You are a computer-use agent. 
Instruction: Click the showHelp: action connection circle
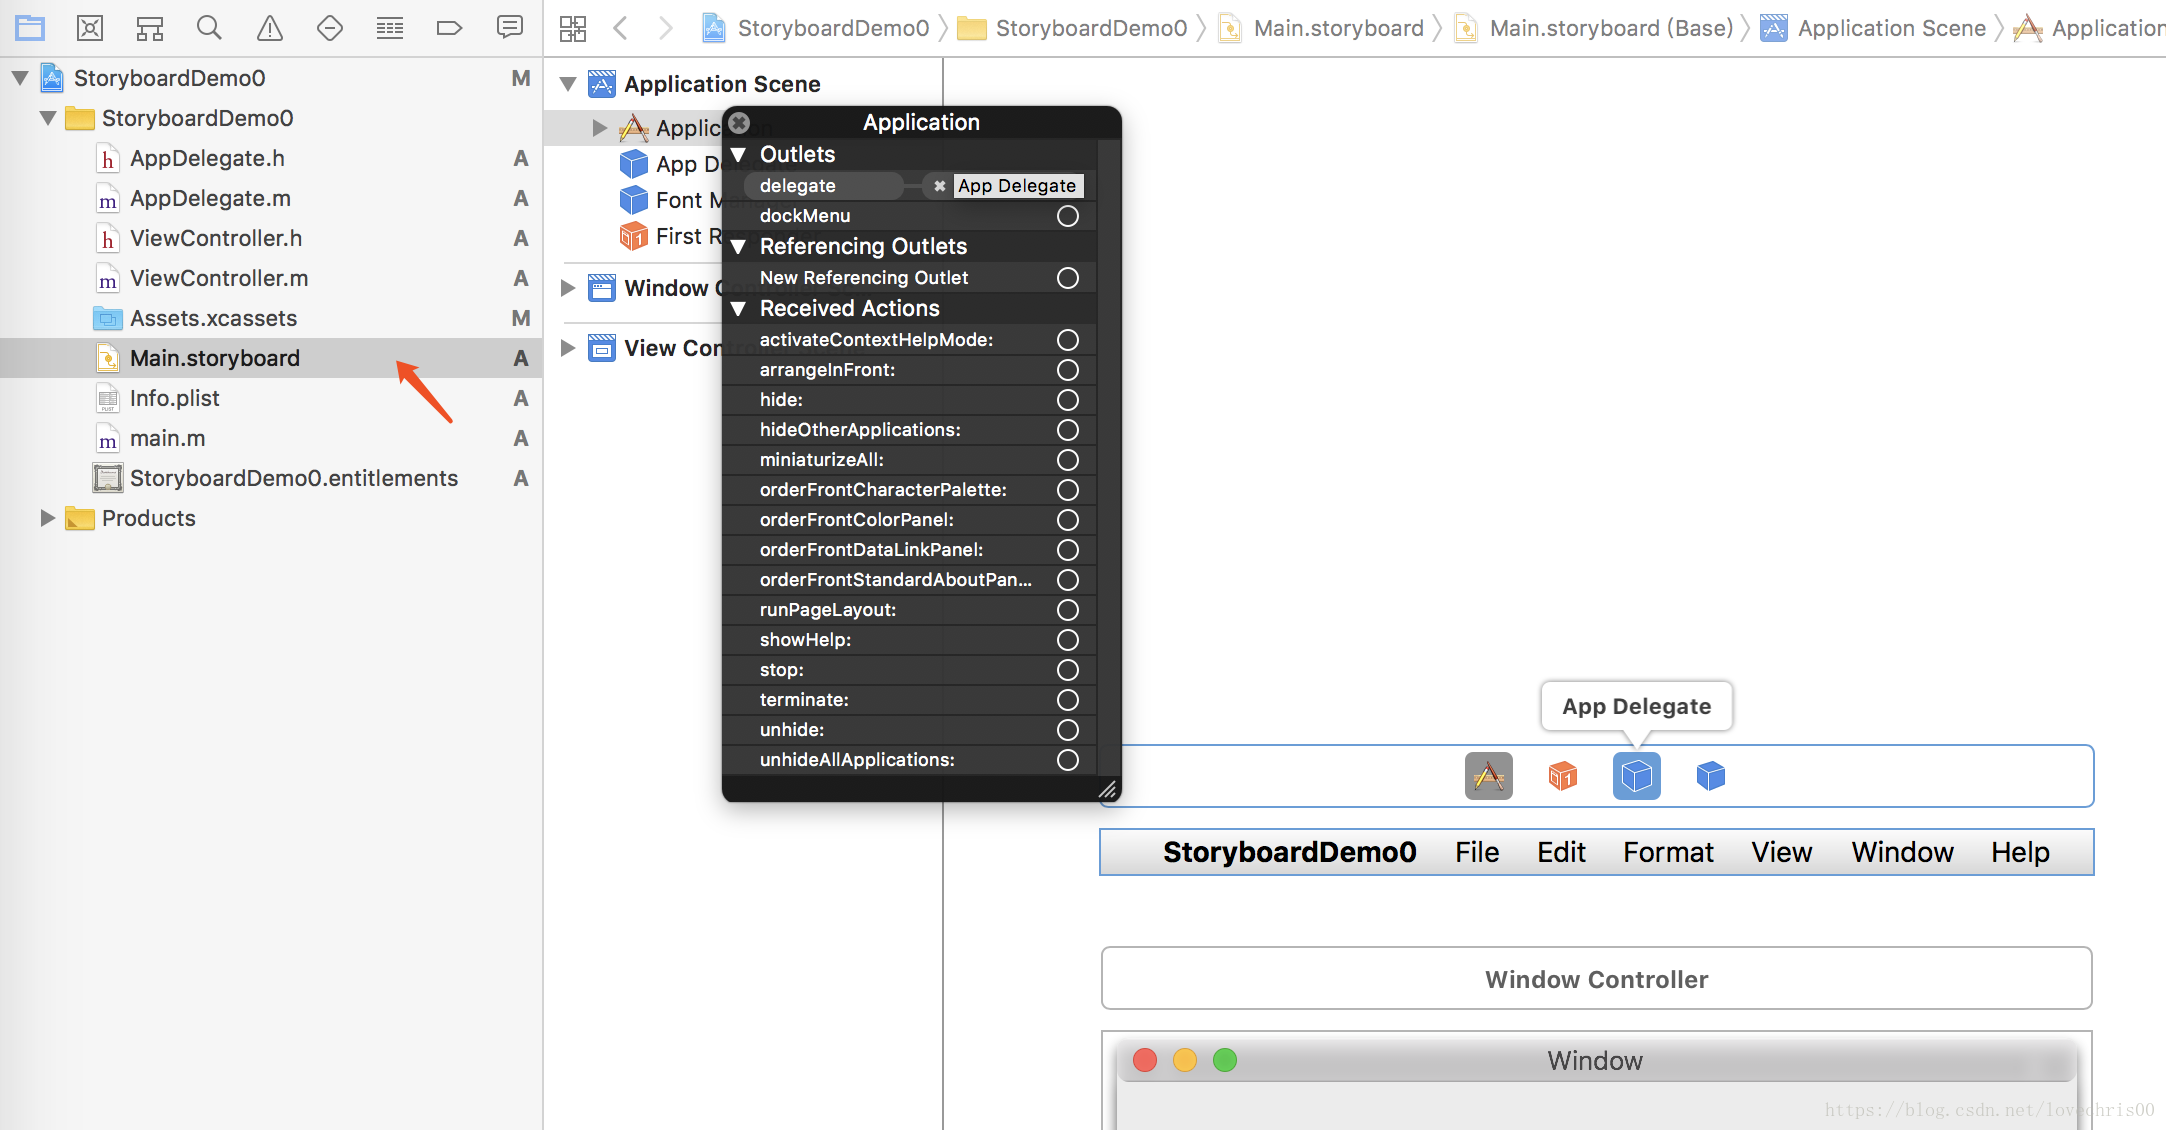[x=1068, y=640]
